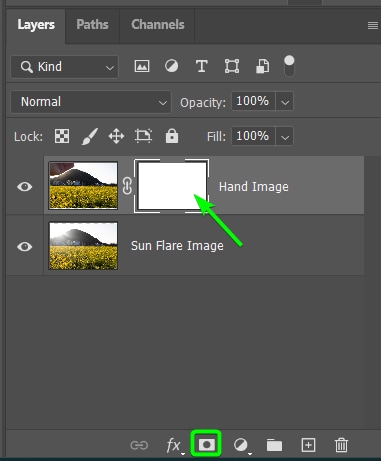Screen dimensions: 381x461
Task: Click mask link chain on Hand Image
Action: (127, 186)
